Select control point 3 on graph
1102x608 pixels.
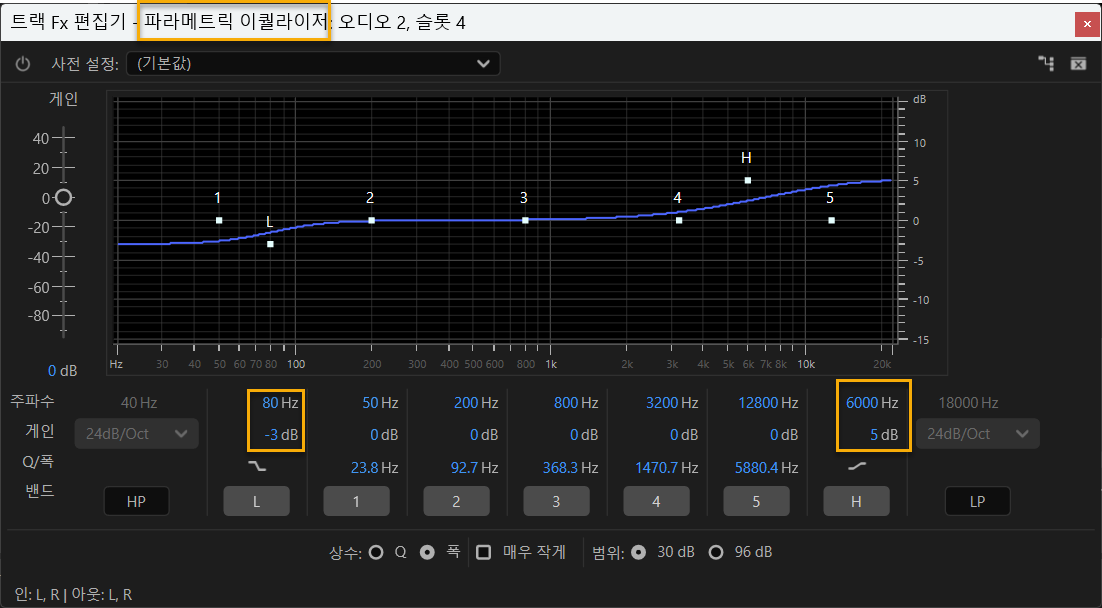point(525,220)
